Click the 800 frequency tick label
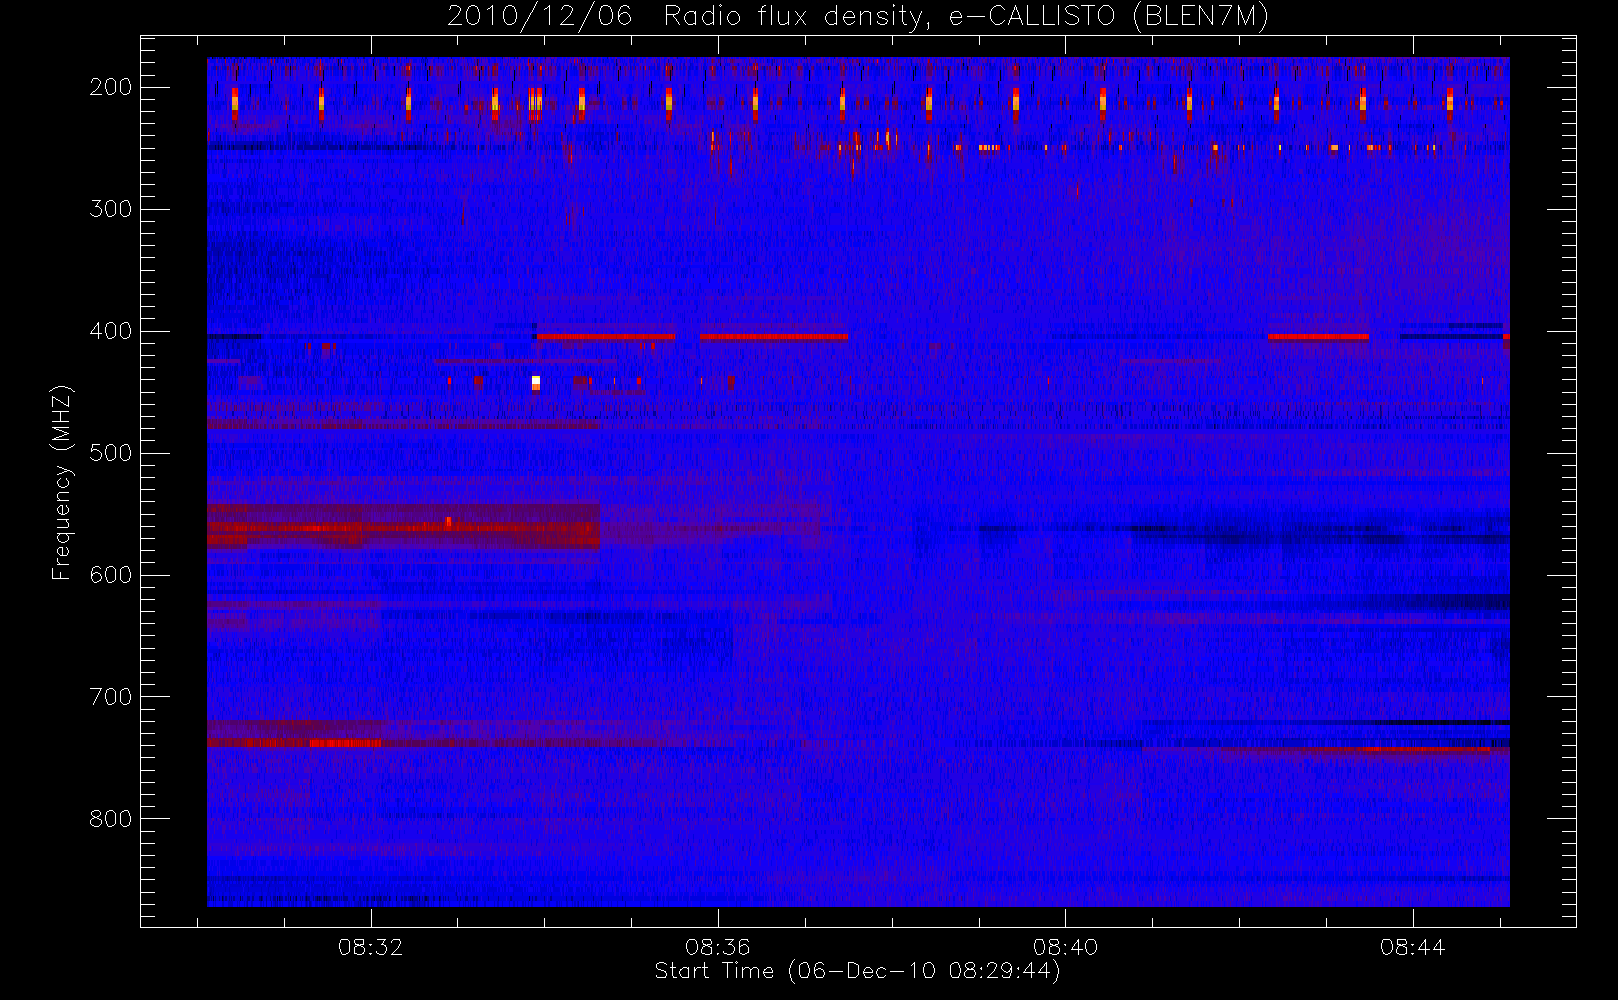This screenshot has height=1000, width=1618. (111, 819)
